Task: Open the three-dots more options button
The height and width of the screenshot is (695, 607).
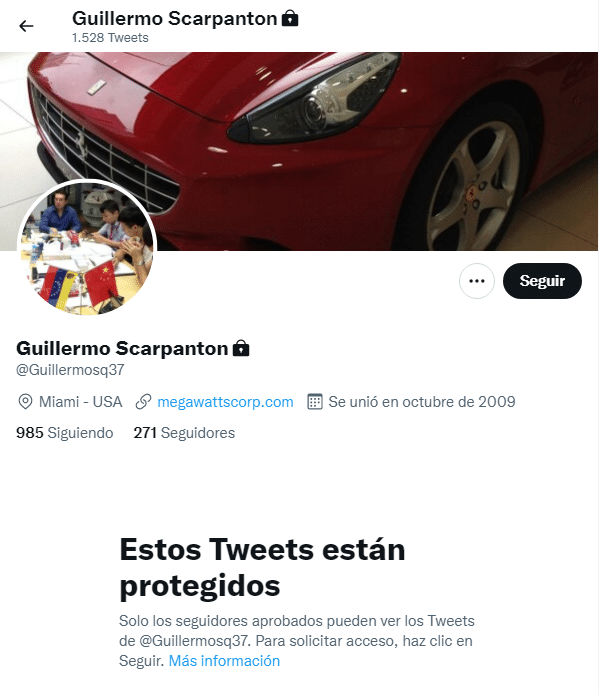Action: (477, 281)
